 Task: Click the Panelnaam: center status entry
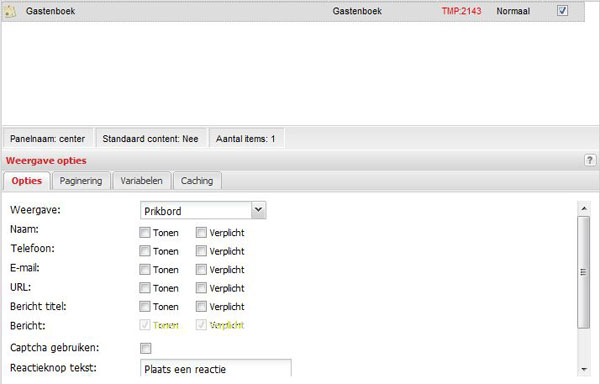47,138
